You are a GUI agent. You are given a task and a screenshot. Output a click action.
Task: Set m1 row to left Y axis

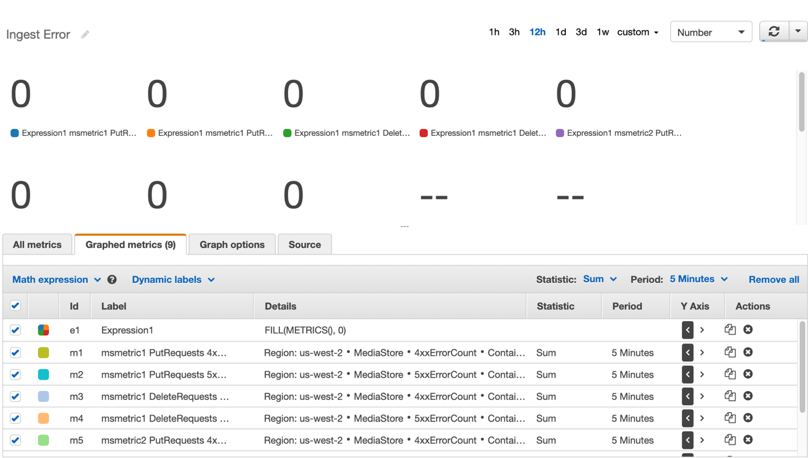[687, 352]
